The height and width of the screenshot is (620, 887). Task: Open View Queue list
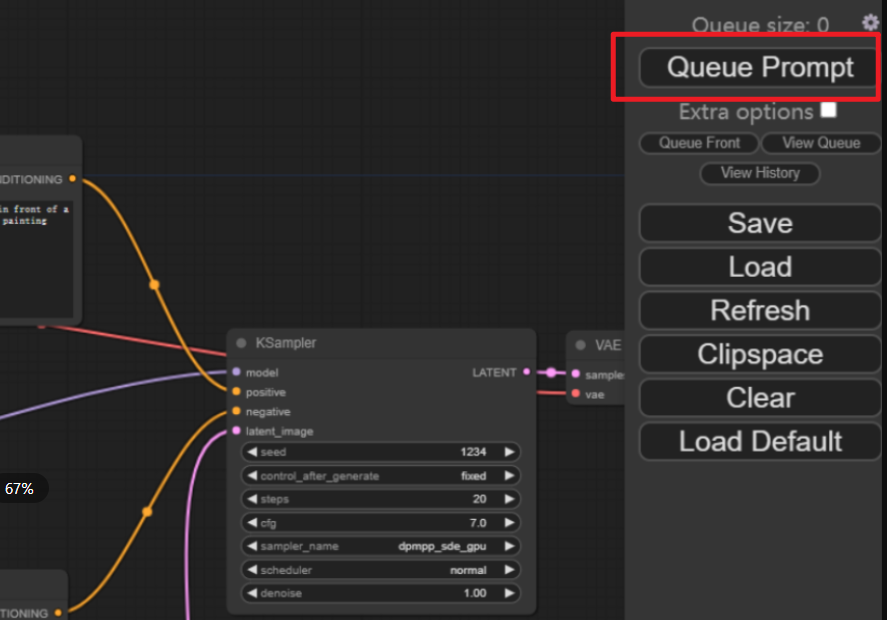click(x=821, y=143)
